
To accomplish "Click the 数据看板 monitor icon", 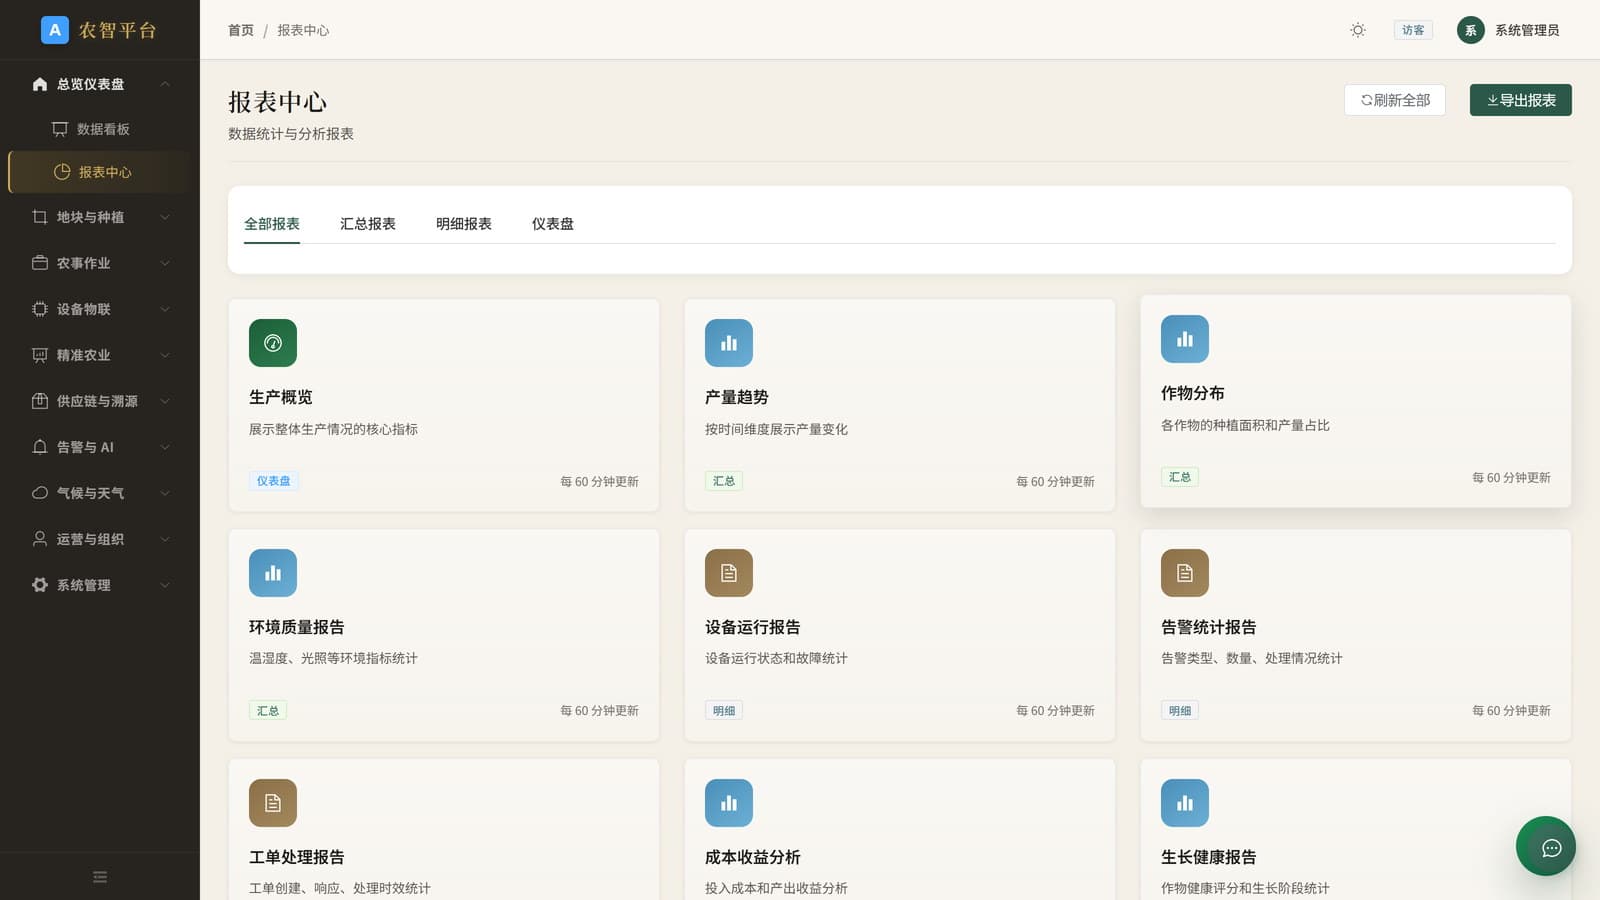I will pos(60,129).
